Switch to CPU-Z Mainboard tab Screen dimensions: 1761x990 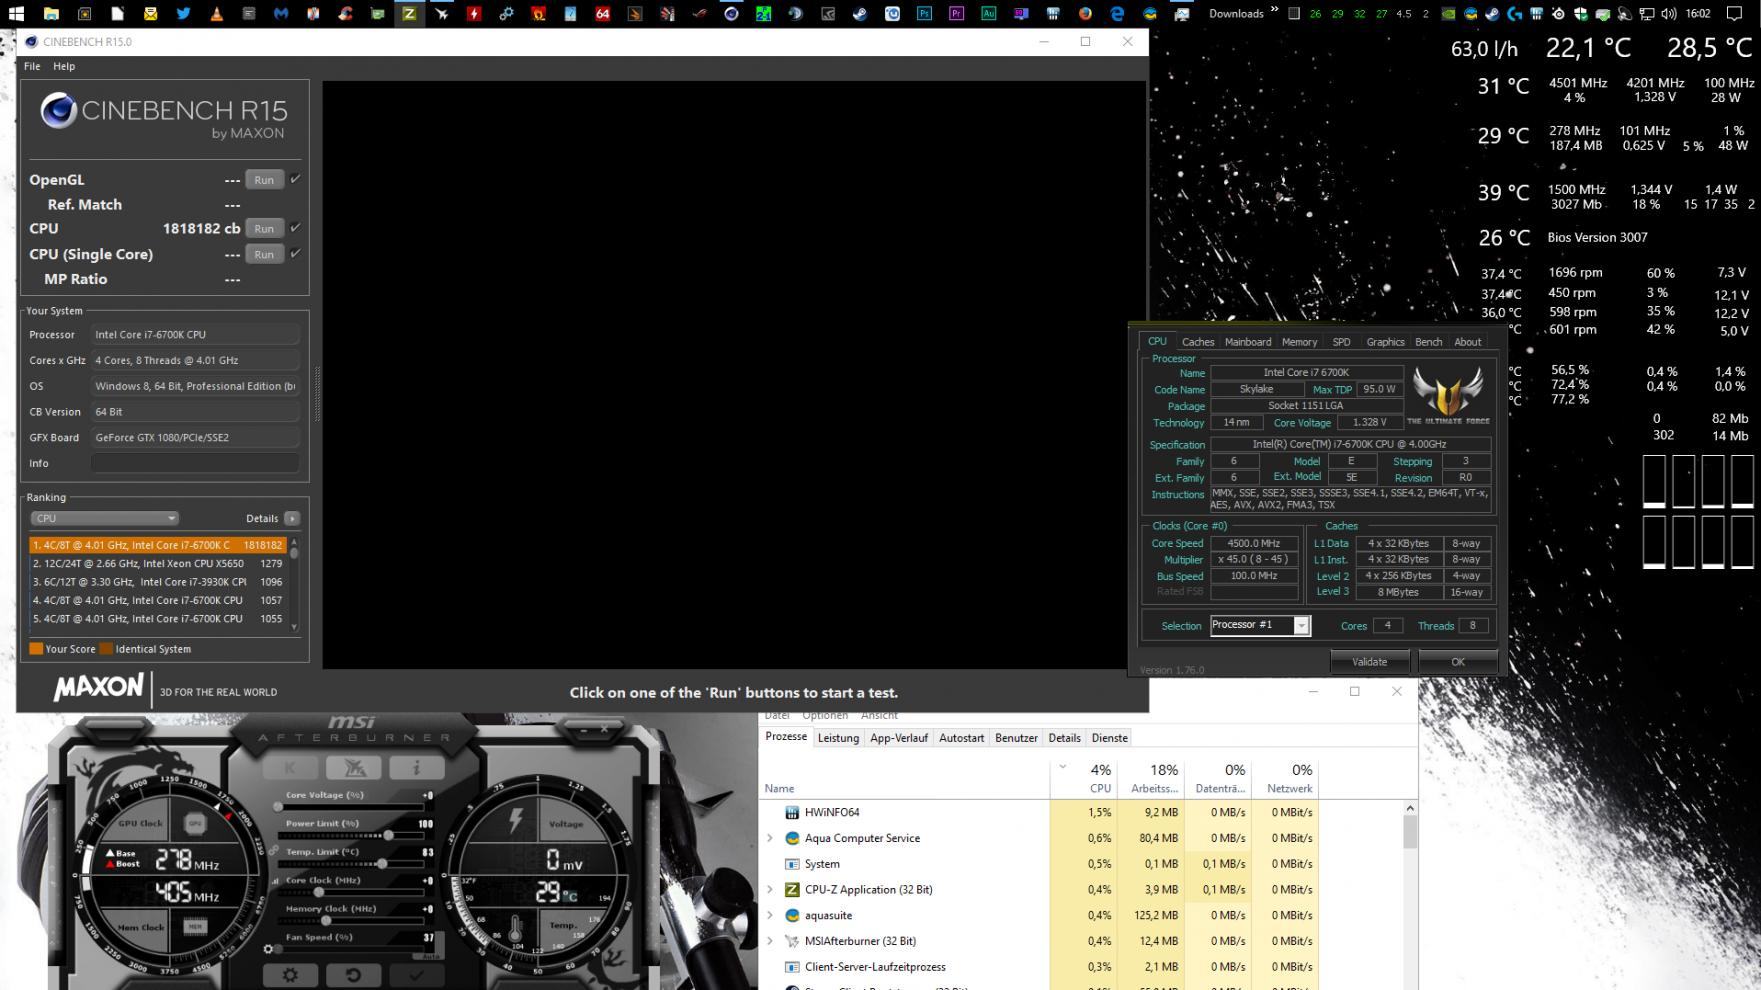(x=1248, y=342)
